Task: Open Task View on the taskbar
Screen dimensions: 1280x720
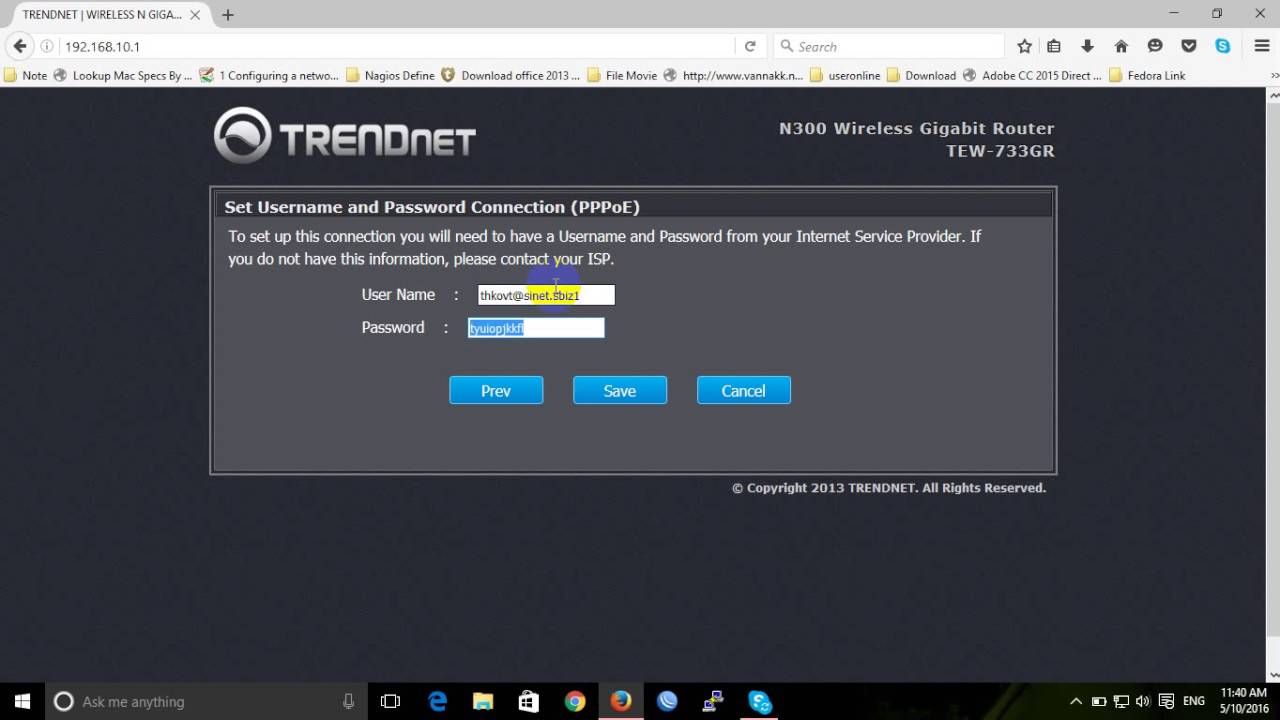Action: point(391,701)
